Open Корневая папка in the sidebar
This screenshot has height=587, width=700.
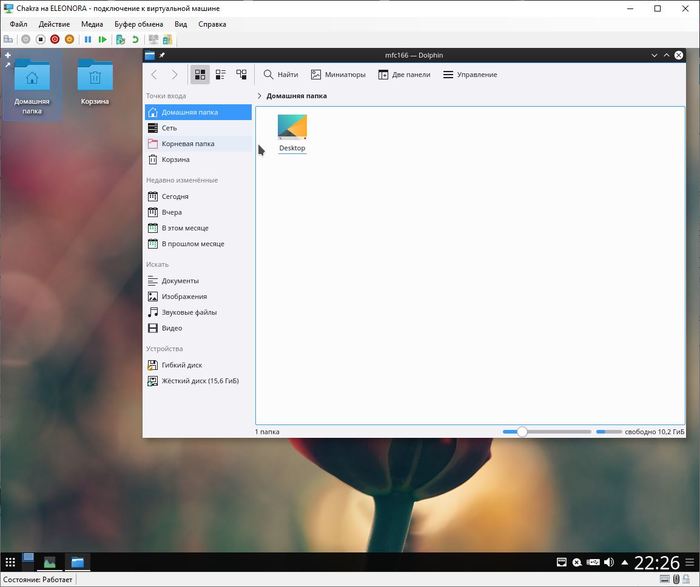(x=188, y=144)
